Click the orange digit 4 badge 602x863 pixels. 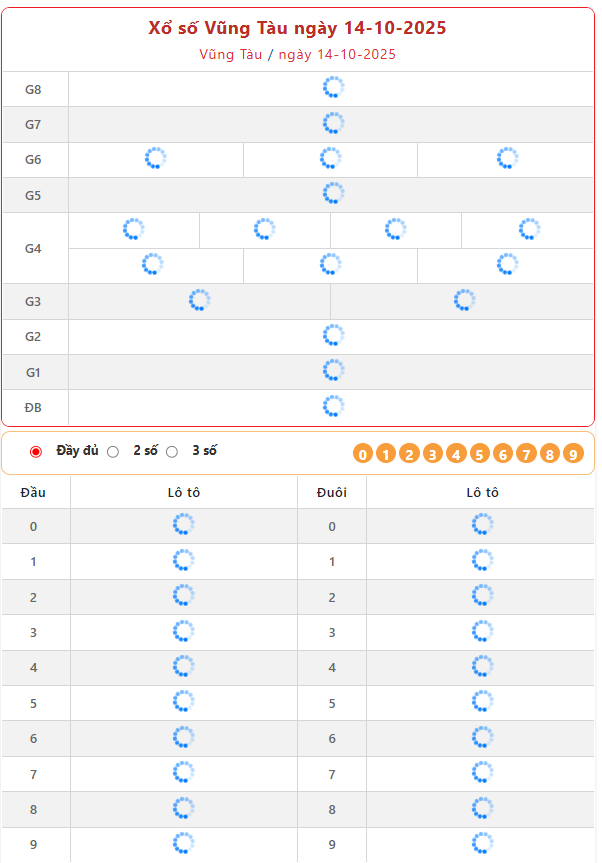tap(456, 454)
